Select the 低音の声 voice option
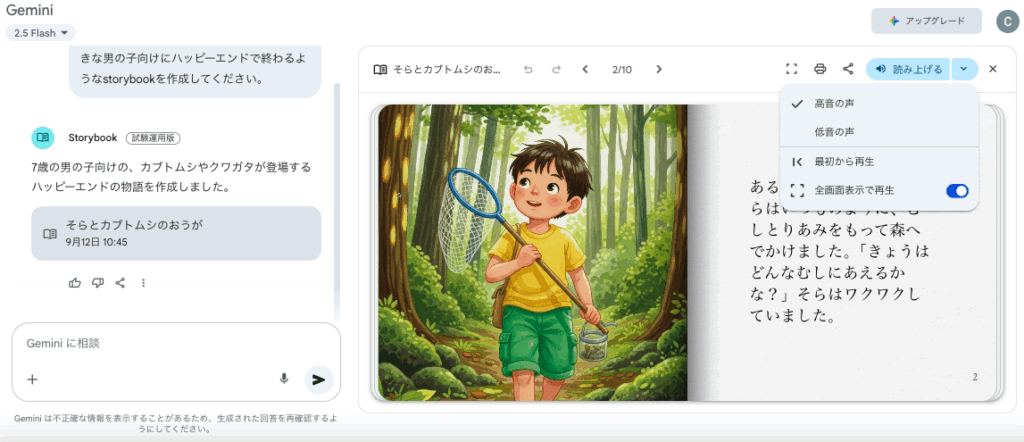 pos(879,132)
